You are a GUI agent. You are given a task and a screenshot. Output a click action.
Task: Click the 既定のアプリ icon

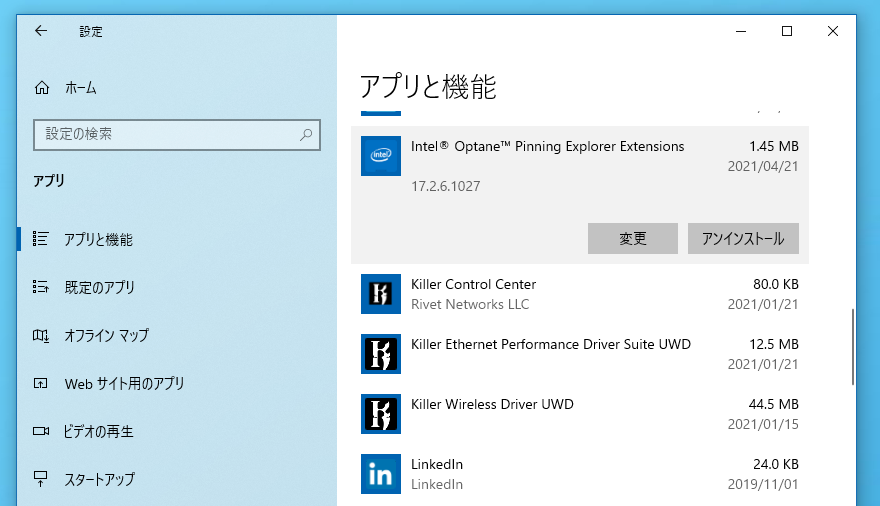coord(40,287)
